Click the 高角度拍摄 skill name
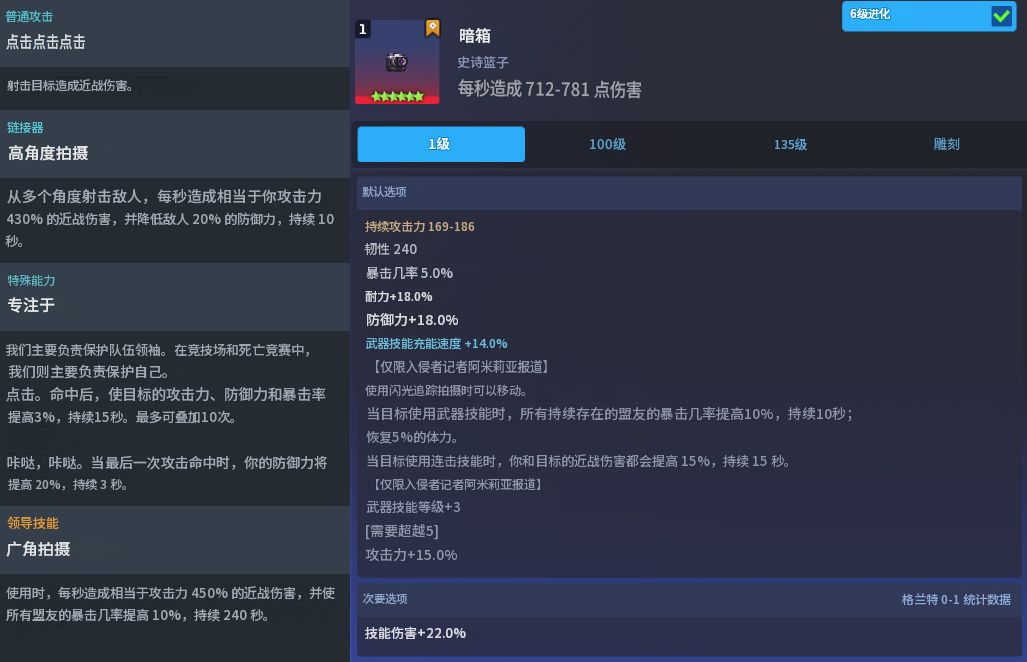 point(48,153)
